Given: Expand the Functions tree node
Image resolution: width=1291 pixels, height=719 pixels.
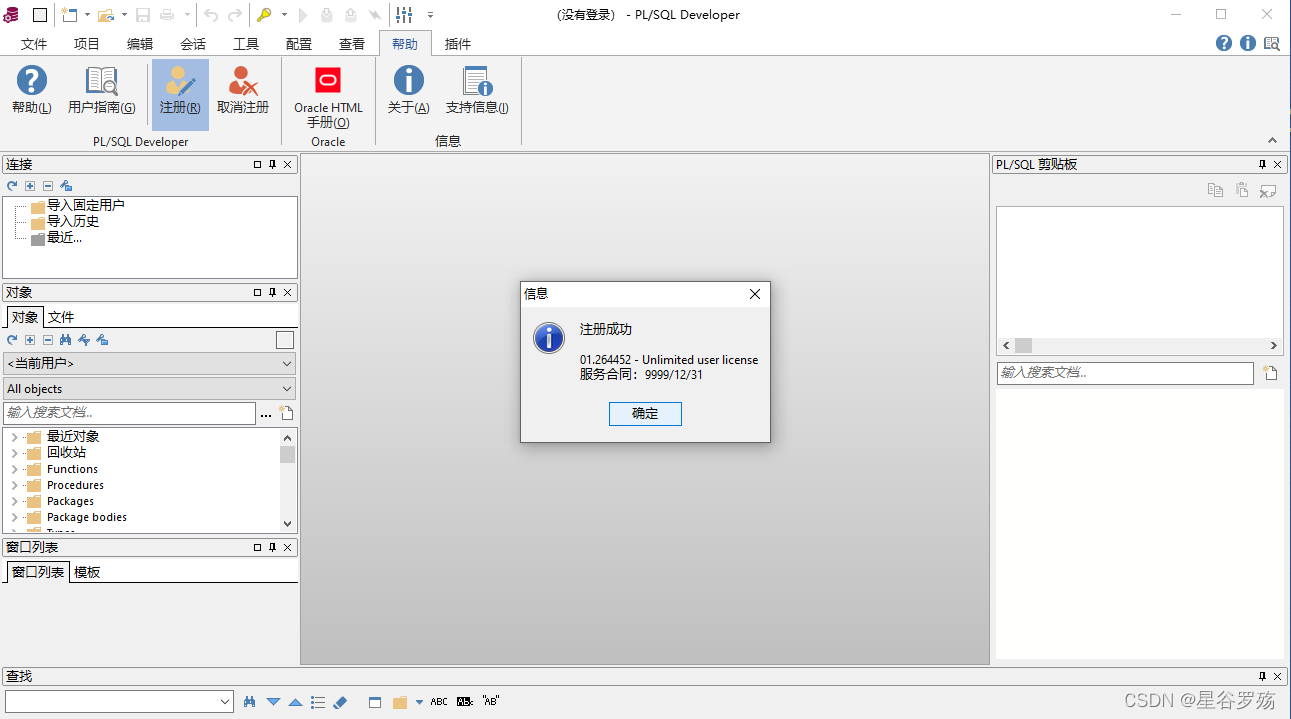Looking at the screenshot, I should 14,469.
